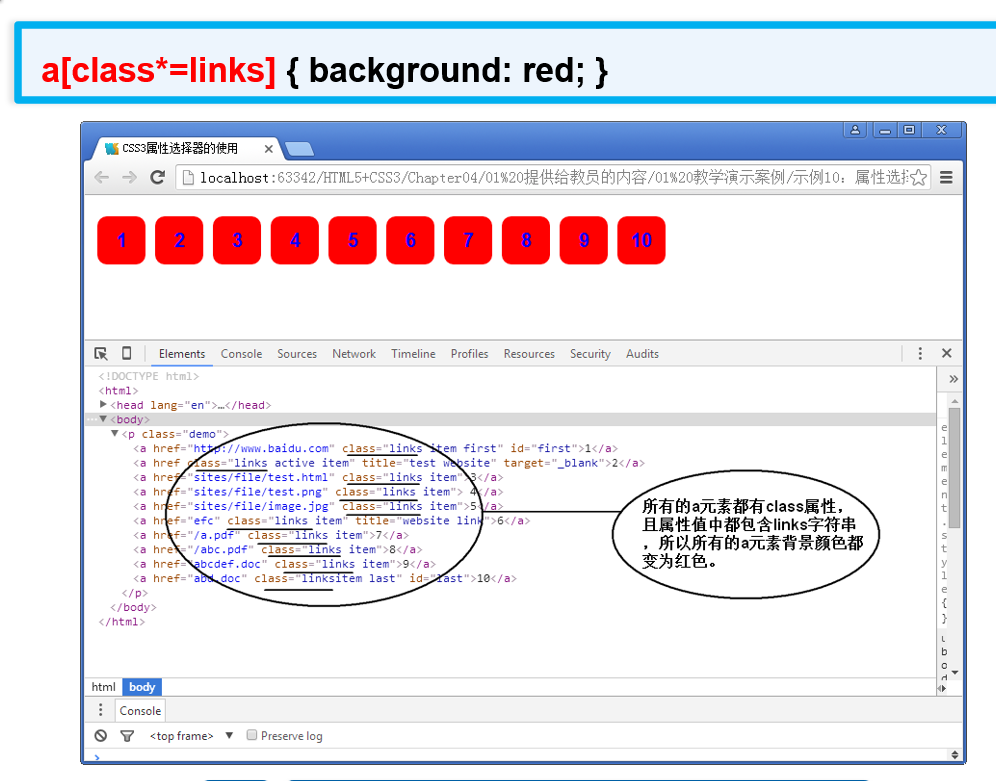The image size is (996, 781).
Task: Activate the inspect element picker icon
Action: [100, 354]
